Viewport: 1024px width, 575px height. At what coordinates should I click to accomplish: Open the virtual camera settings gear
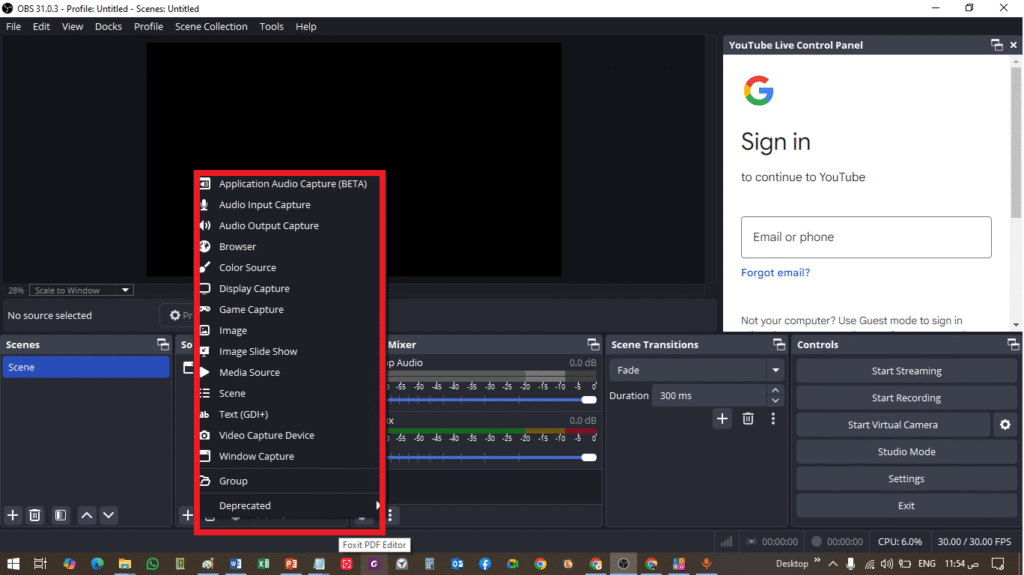click(1005, 425)
